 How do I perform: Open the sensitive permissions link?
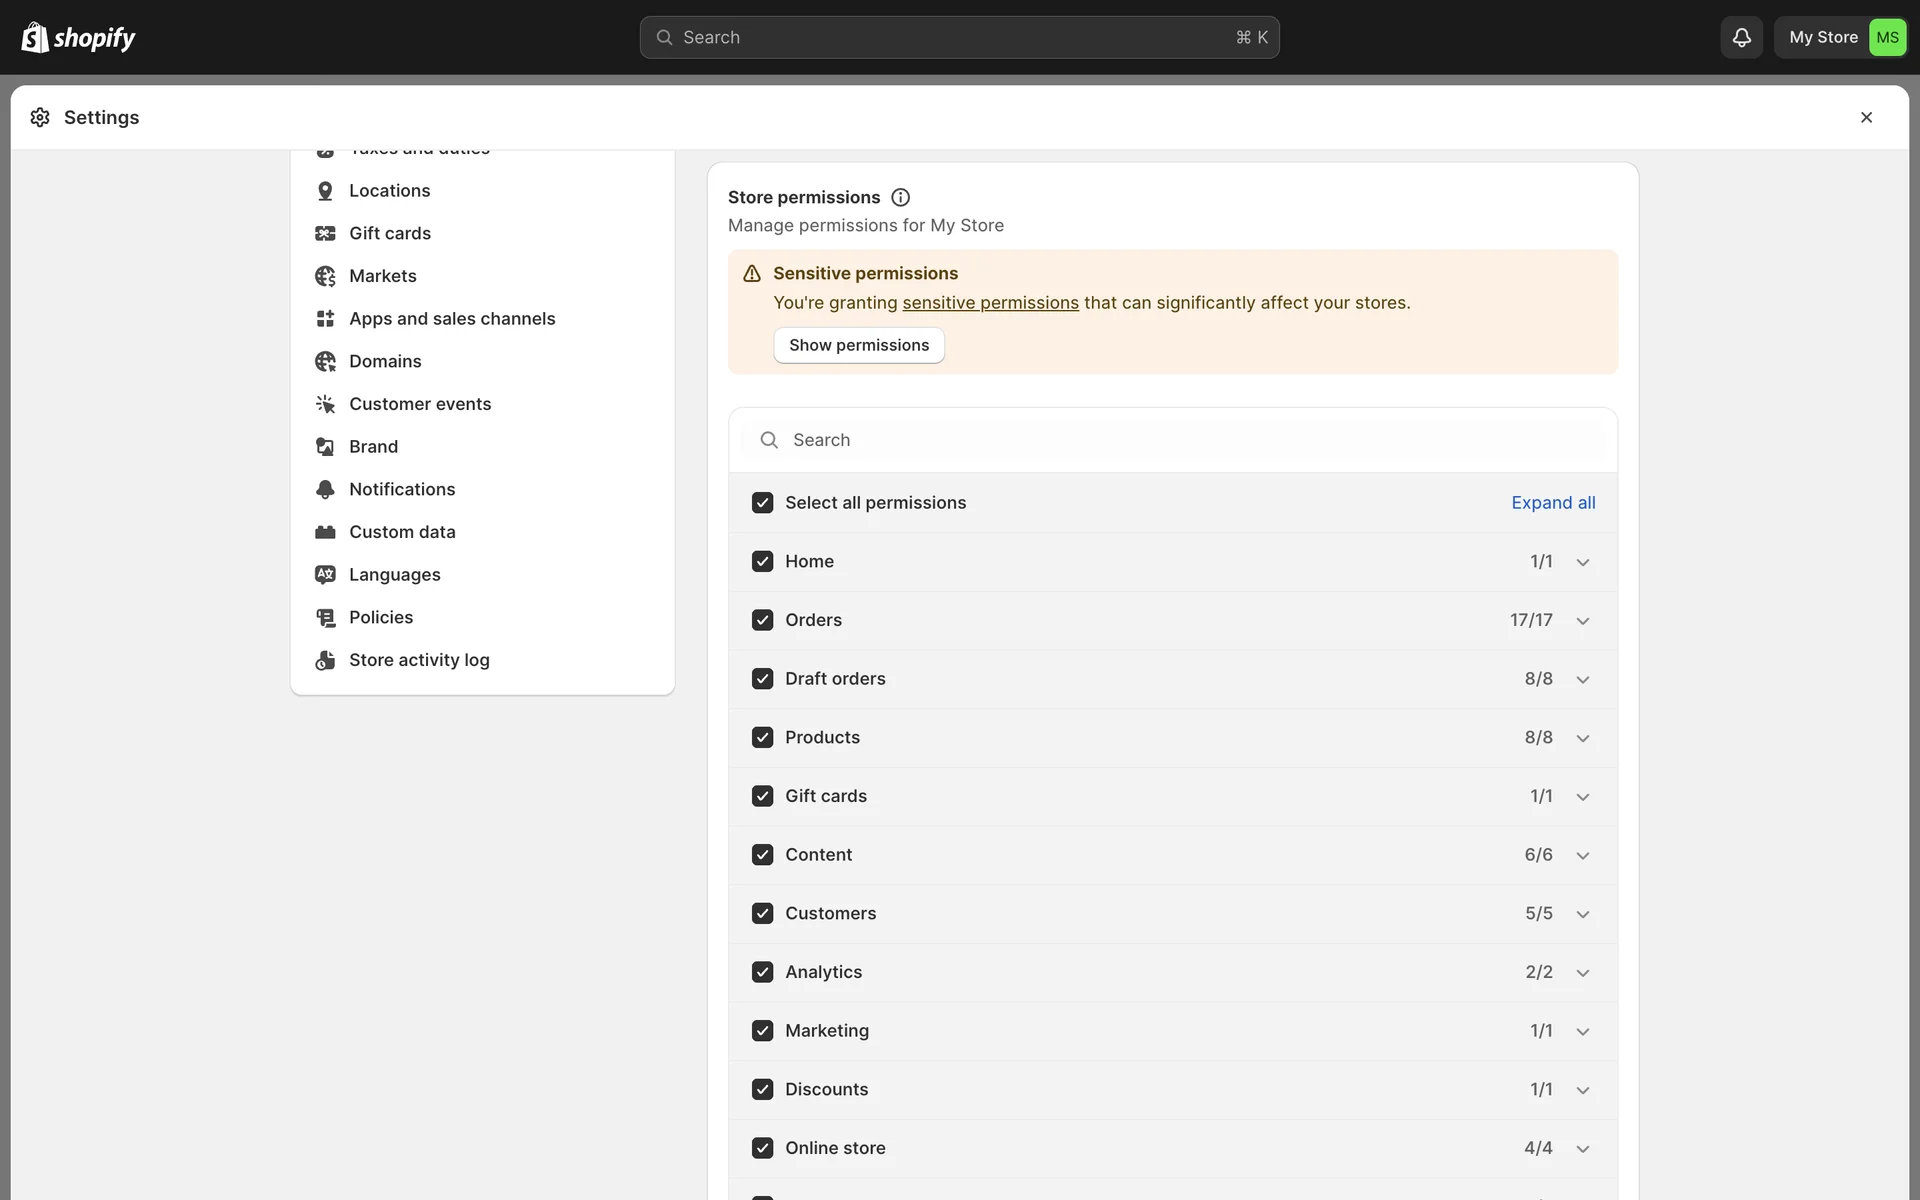[x=990, y=303]
